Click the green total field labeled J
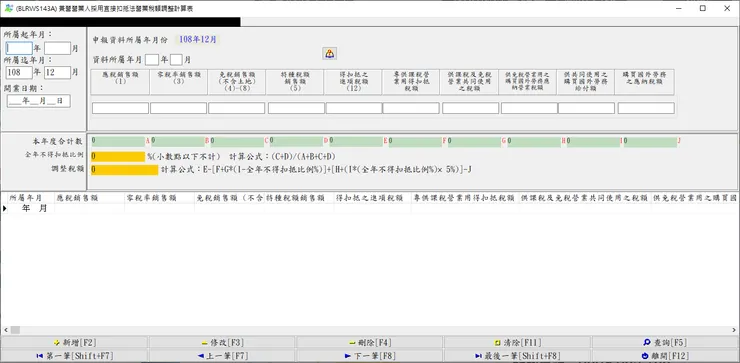The width and height of the screenshot is (740, 363). pyautogui.click(x=650, y=142)
